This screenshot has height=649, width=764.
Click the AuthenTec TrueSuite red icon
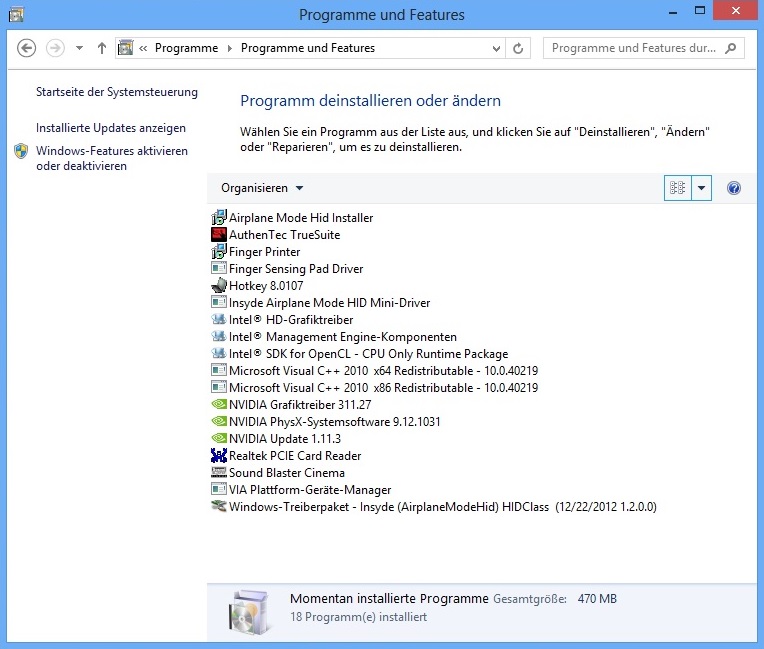219,234
